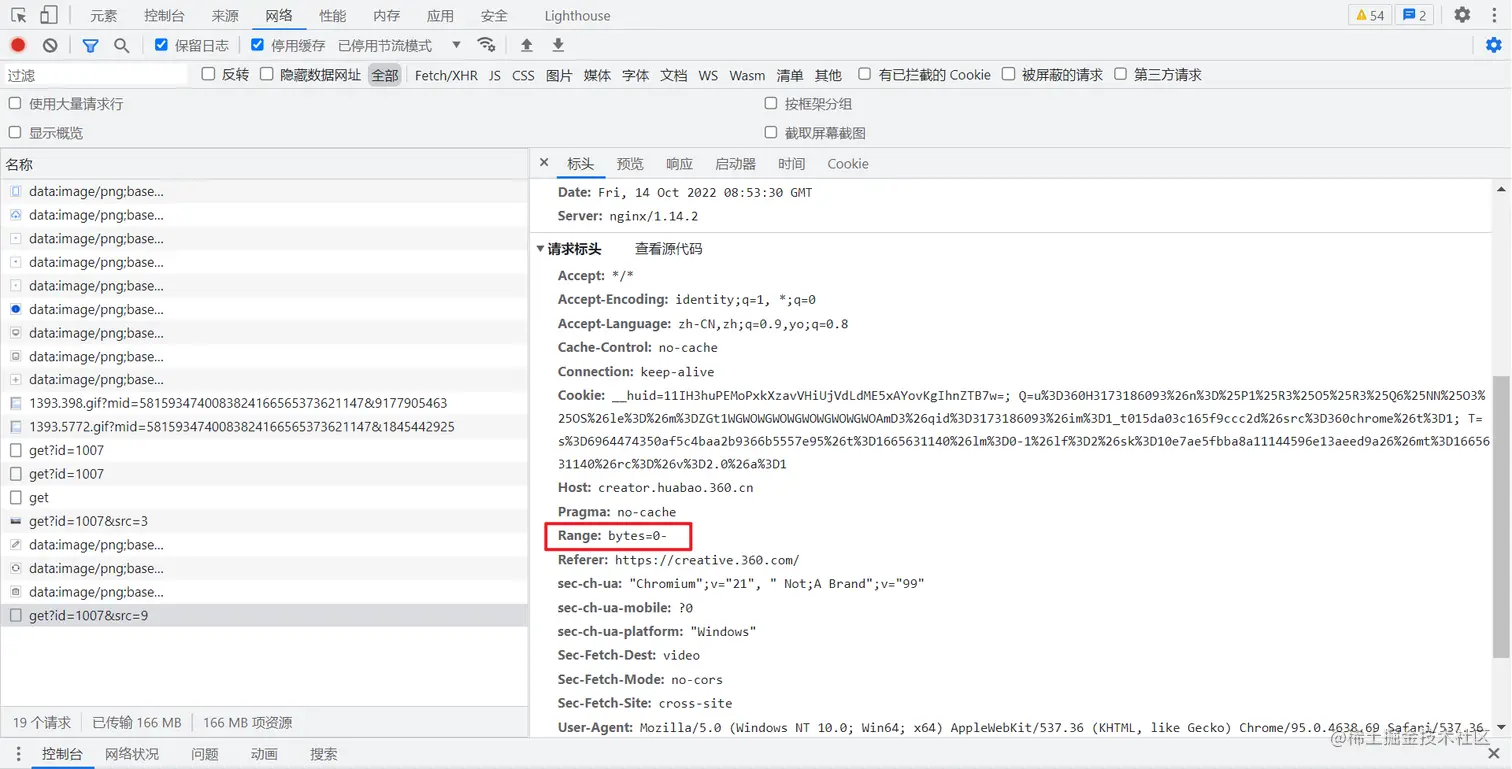
Task: Enable 有已拦截的 Cookie checkbox
Action: [x=864, y=74]
